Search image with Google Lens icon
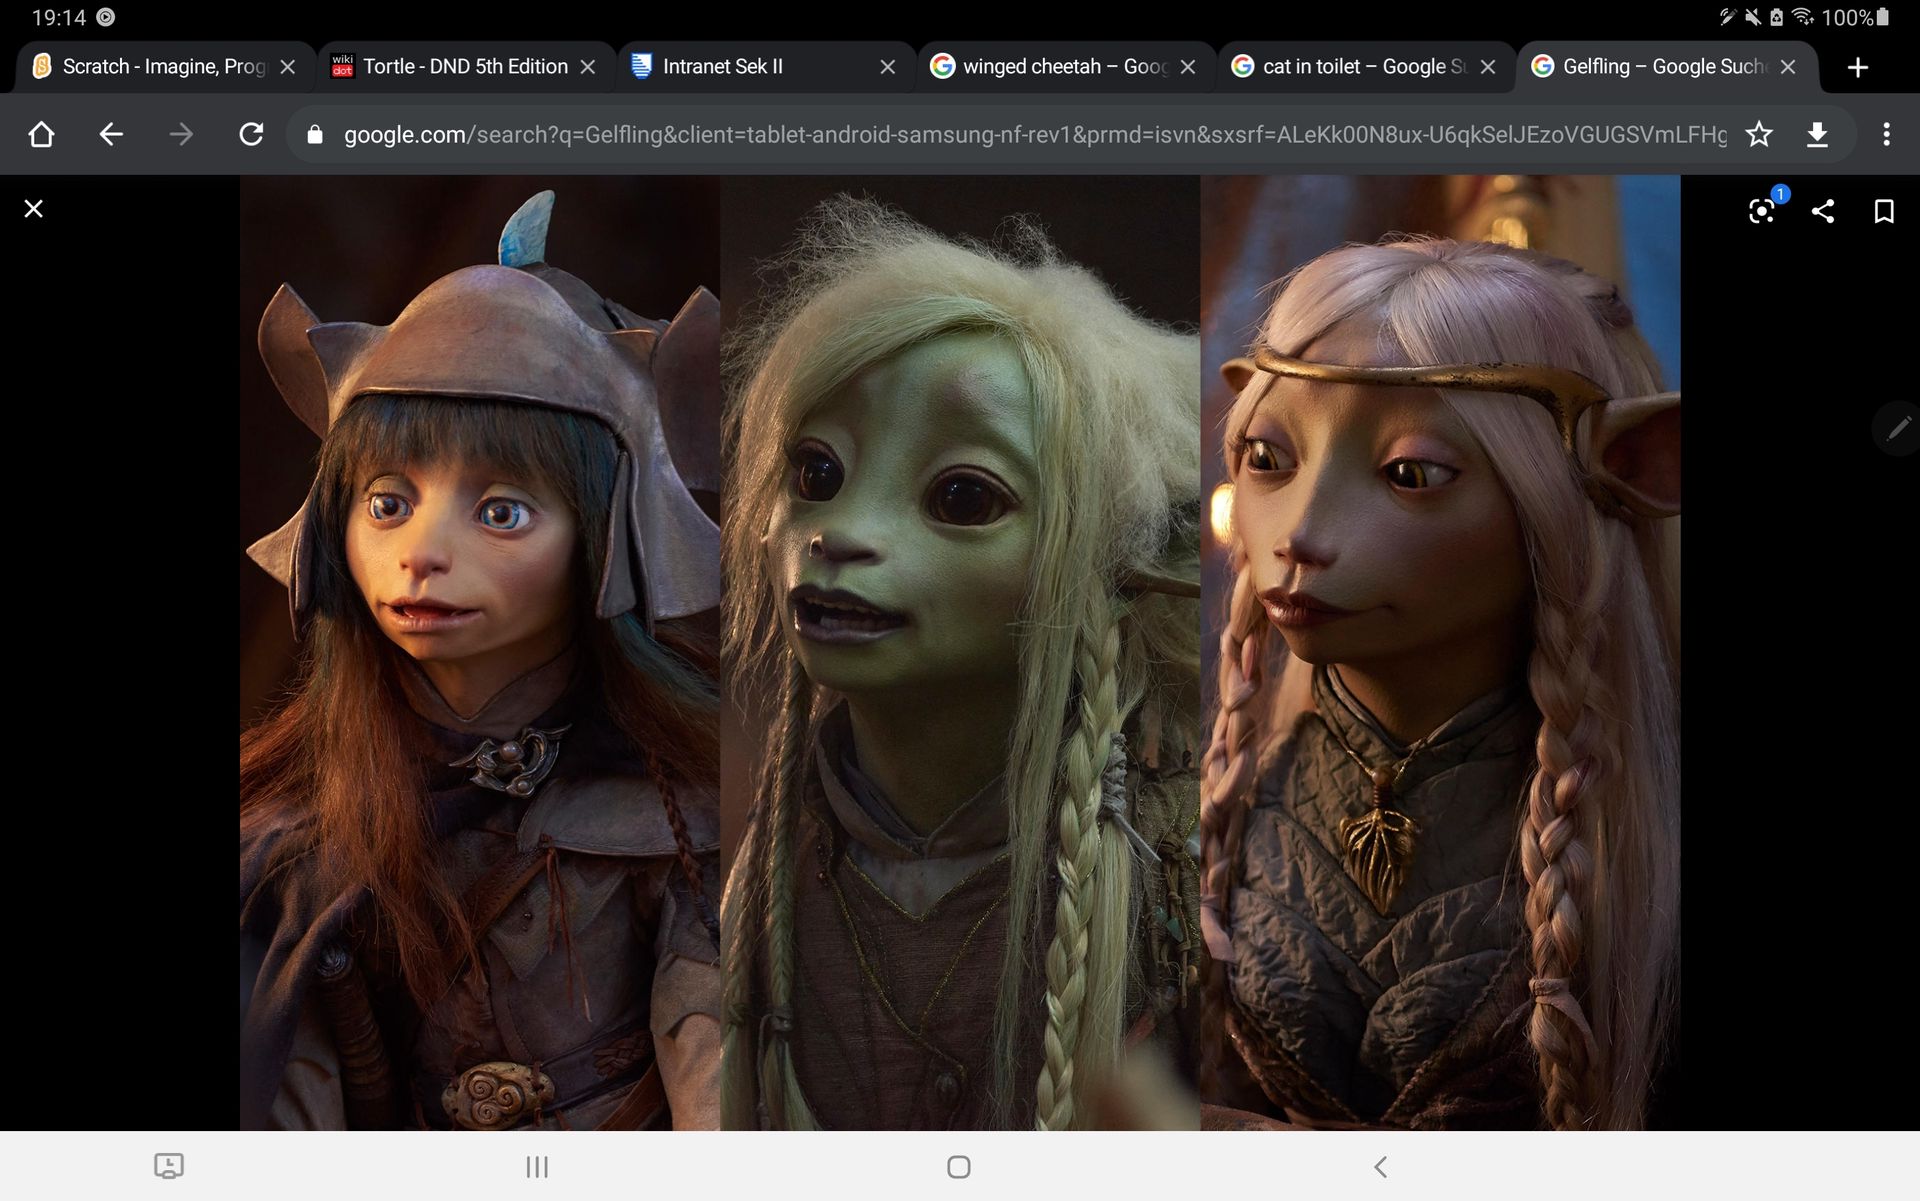 [1762, 210]
